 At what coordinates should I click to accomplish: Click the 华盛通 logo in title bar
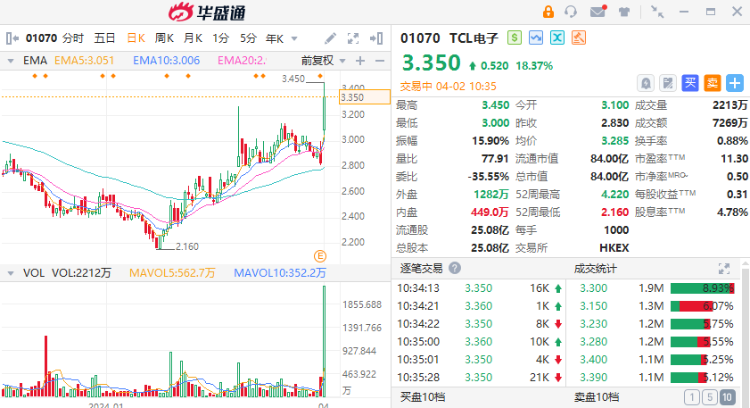click(x=207, y=12)
